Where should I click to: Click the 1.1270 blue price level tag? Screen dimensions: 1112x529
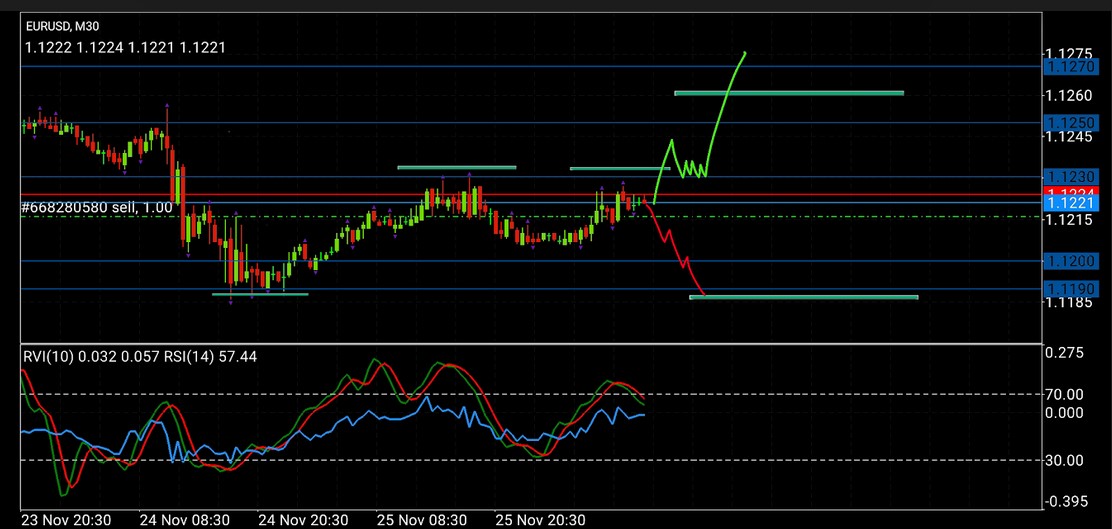pos(1071,67)
